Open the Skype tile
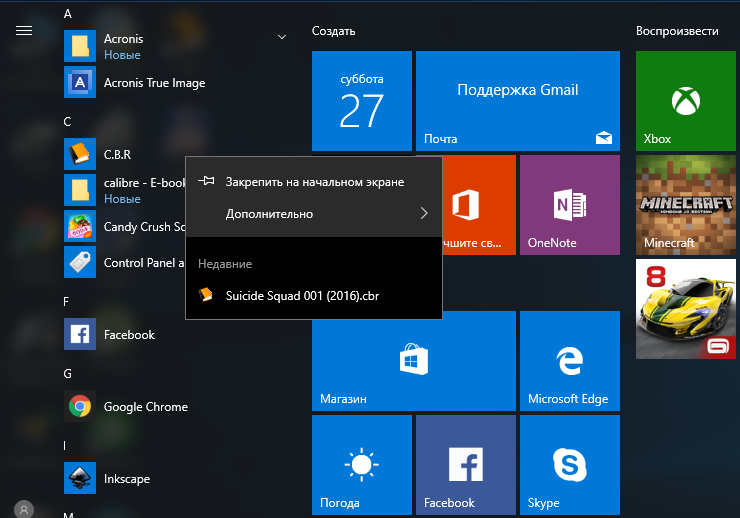This screenshot has height=518, width=740. pyautogui.click(x=570, y=465)
